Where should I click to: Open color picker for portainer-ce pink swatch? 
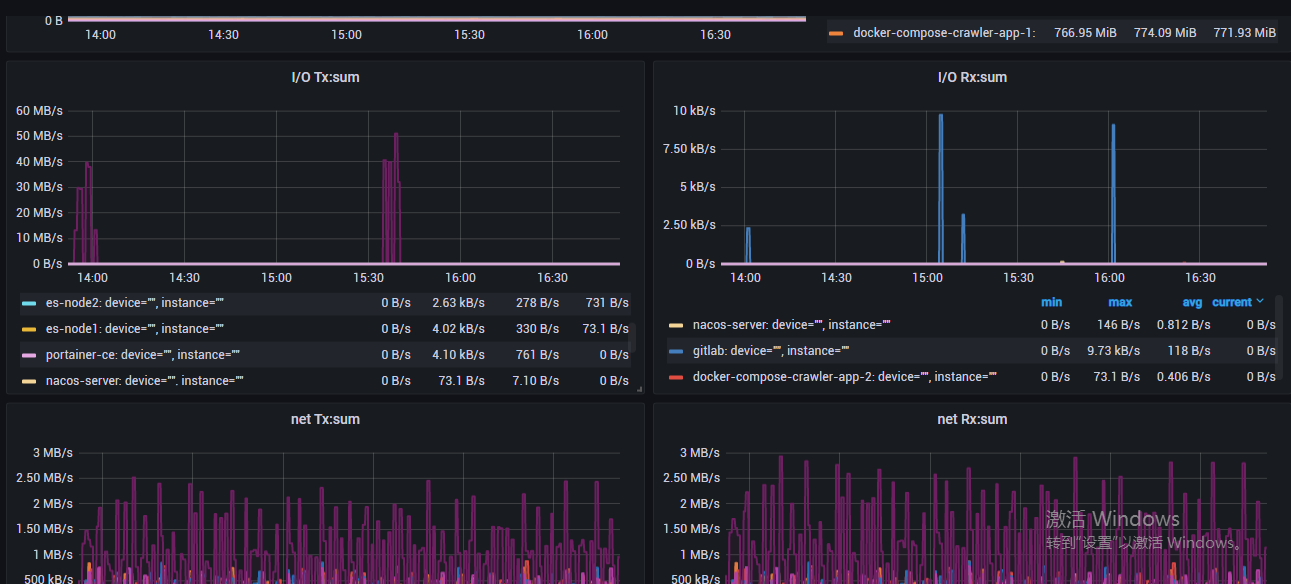(x=29, y=355)
